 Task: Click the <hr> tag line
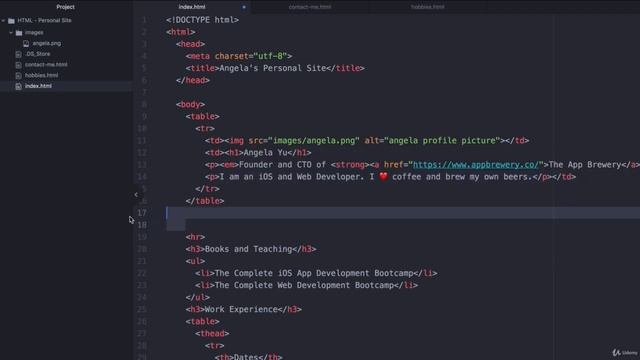click(195, 237)
